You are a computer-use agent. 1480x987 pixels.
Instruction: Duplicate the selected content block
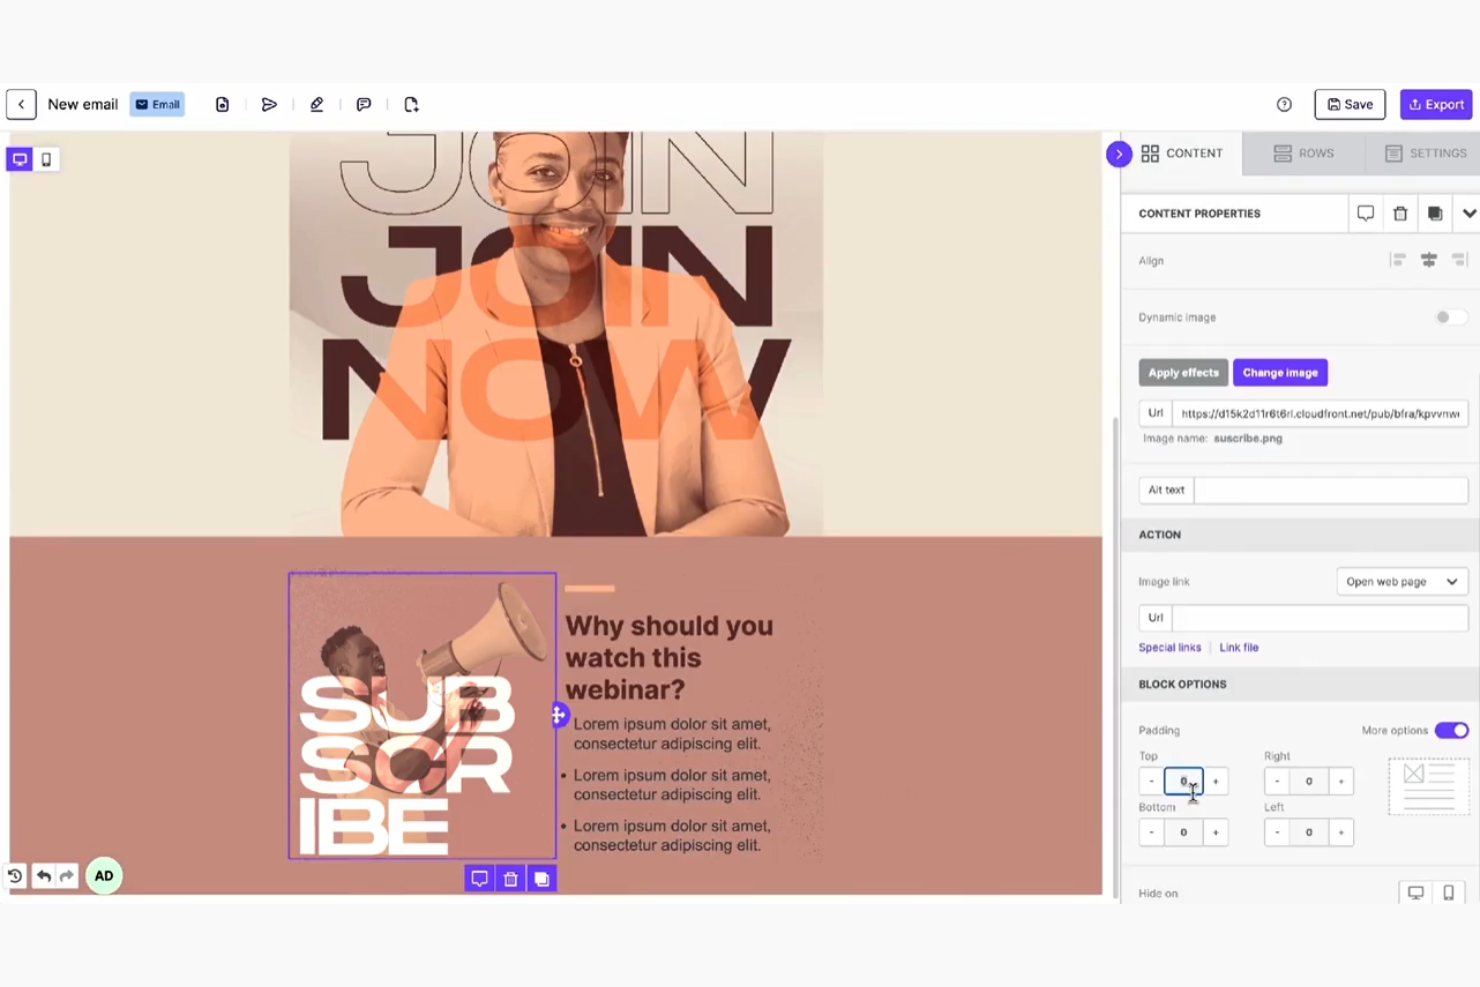[x=542, y=877]
